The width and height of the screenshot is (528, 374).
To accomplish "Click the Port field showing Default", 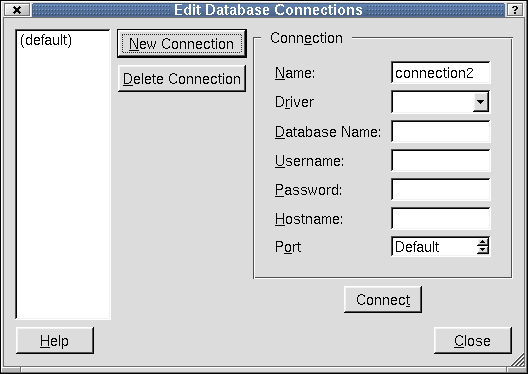I will click(x=434, y=247).
